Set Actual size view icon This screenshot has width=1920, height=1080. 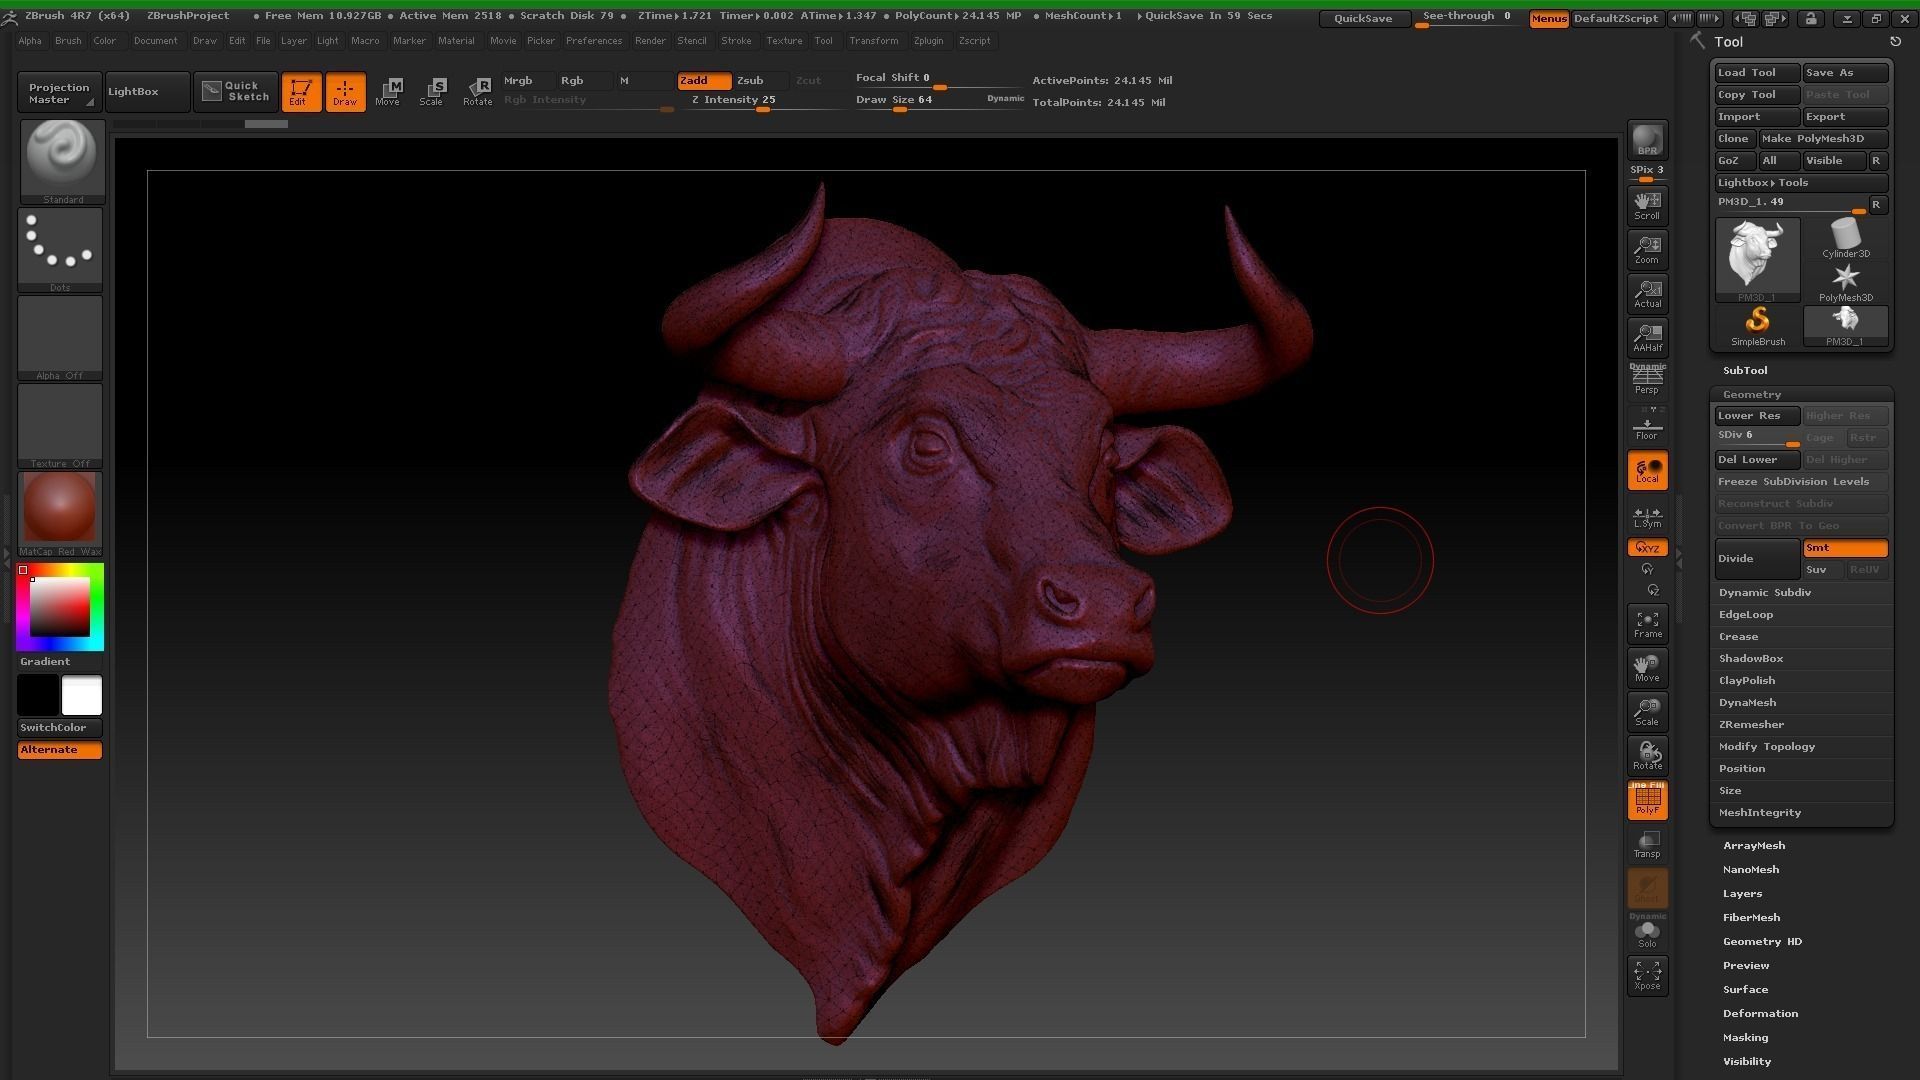[1647, 293]
